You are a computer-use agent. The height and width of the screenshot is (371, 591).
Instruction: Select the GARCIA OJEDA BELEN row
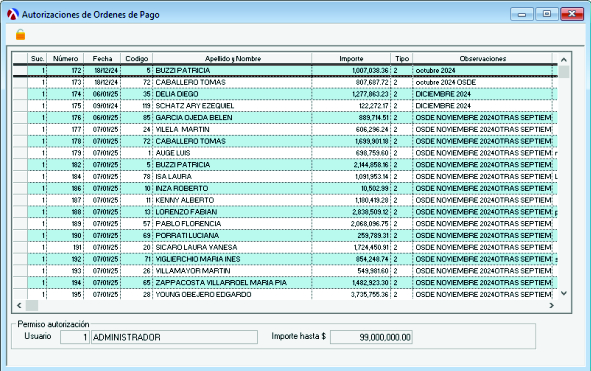click(x=285, y=118)
